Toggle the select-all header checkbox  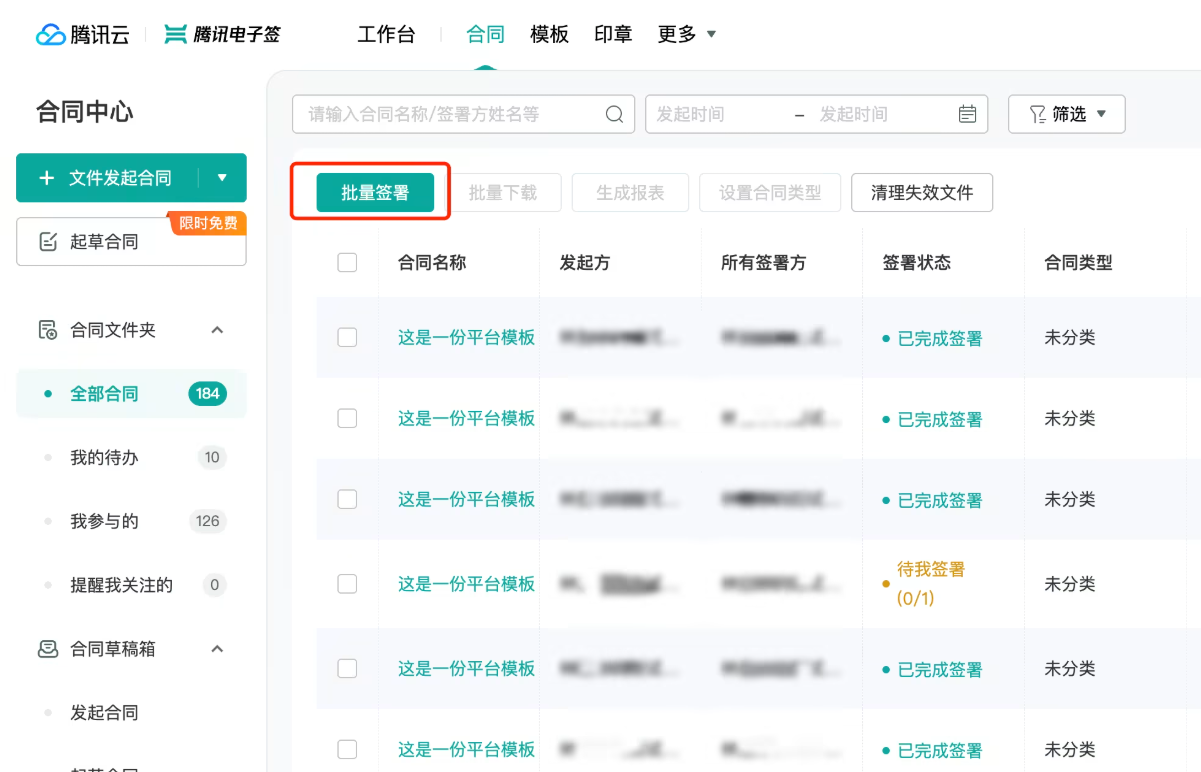[x=347, y=263]
